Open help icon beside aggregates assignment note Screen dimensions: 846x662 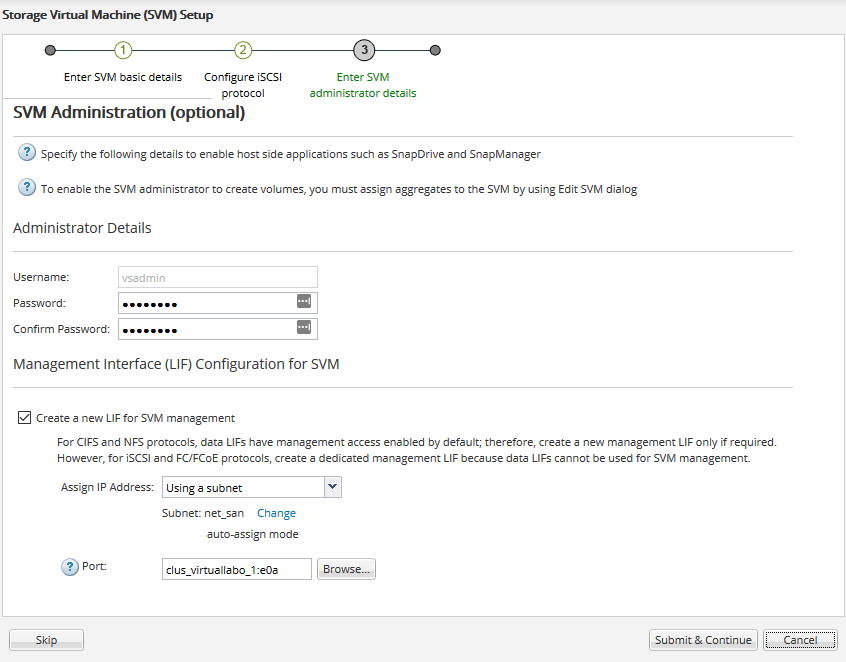tap(27, 188)
